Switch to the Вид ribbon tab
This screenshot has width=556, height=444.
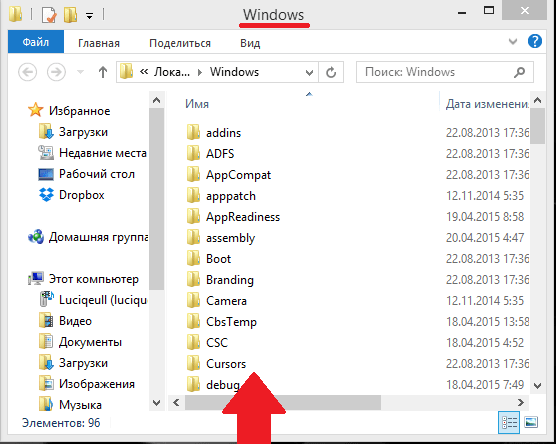pos(250,43)
